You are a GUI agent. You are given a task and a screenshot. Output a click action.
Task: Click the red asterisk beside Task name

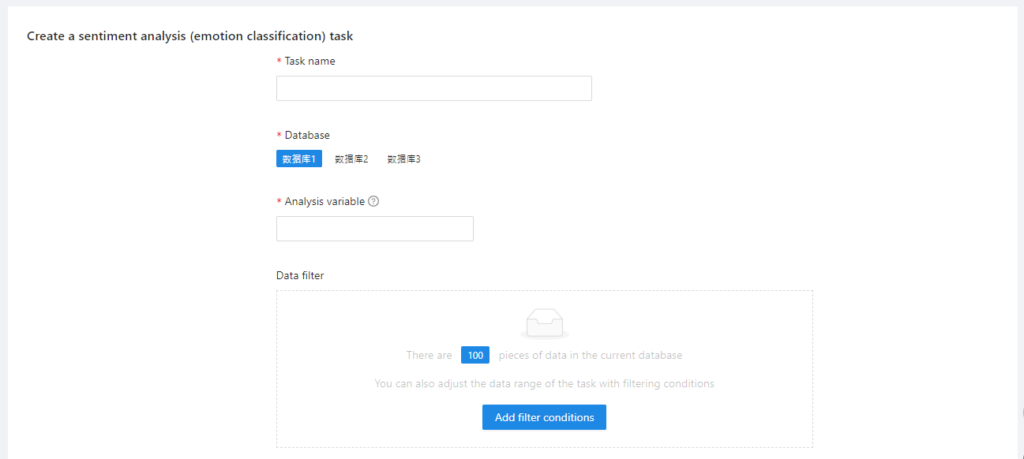click(x=279, y=61)
